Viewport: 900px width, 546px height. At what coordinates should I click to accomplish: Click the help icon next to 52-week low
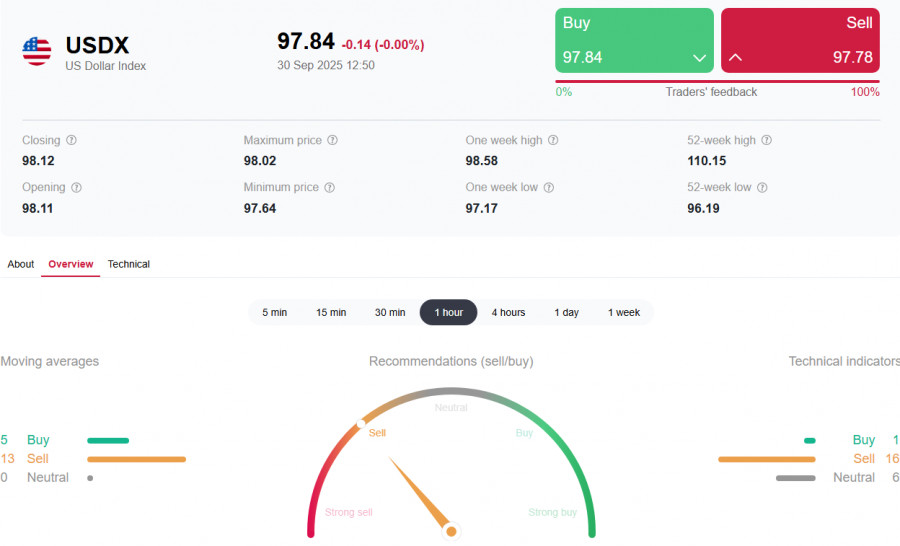click(762, 188)
